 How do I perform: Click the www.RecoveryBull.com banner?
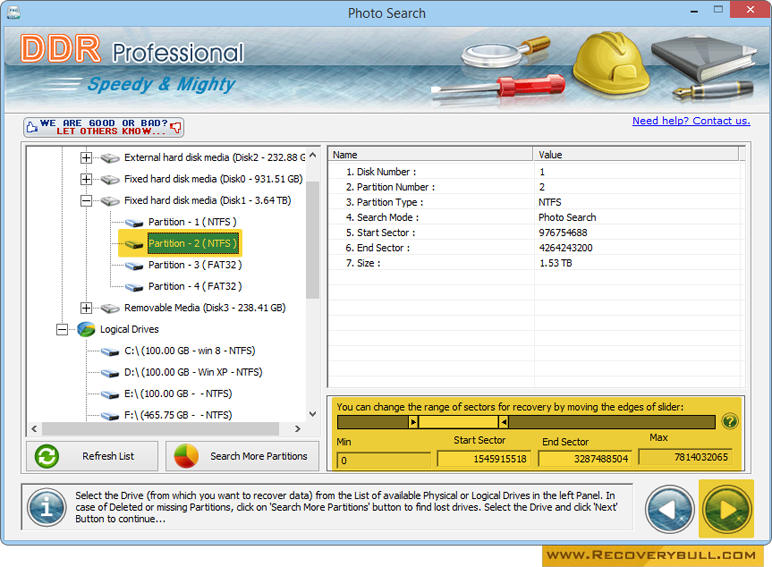click(x=651, y=556)
